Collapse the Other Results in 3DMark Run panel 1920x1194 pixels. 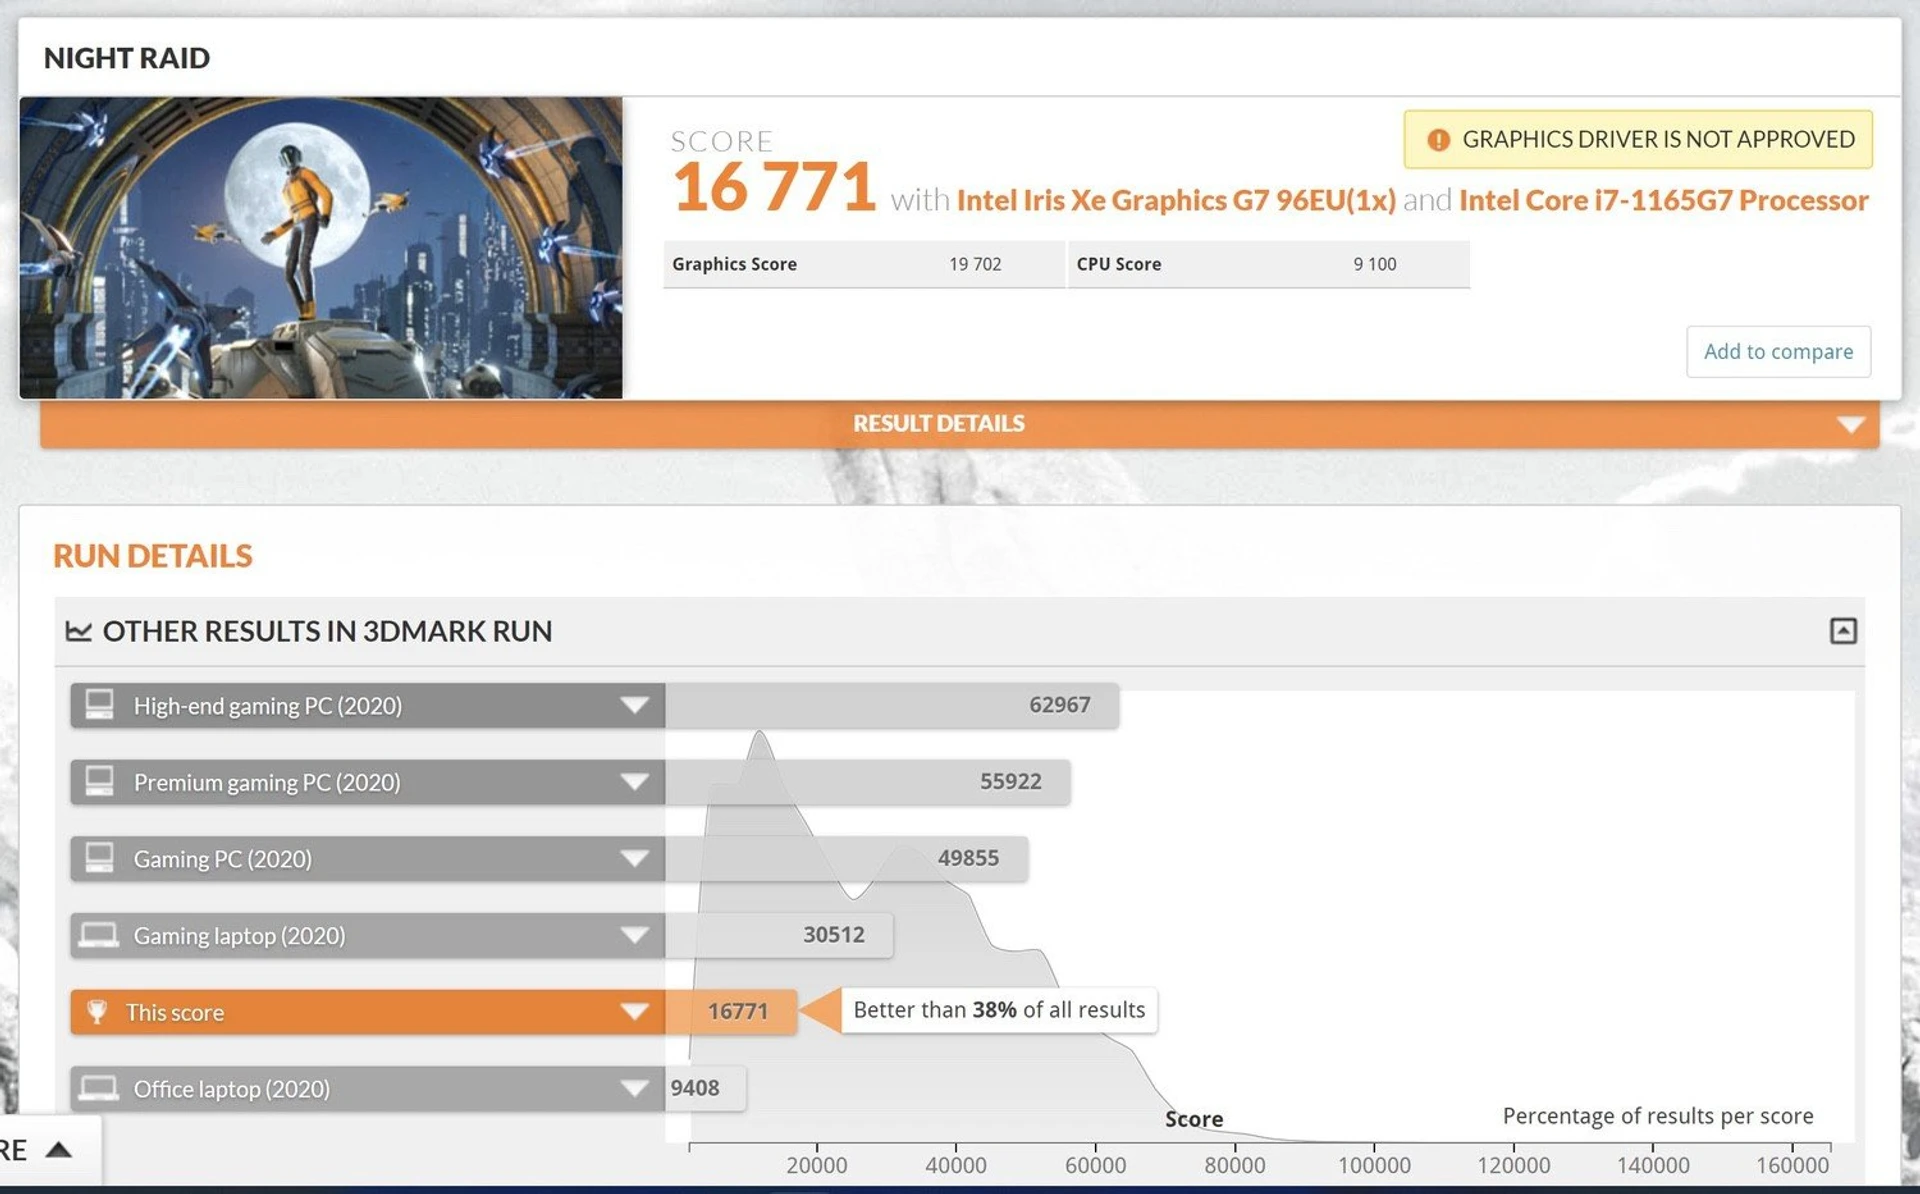tap(1843, 631)
